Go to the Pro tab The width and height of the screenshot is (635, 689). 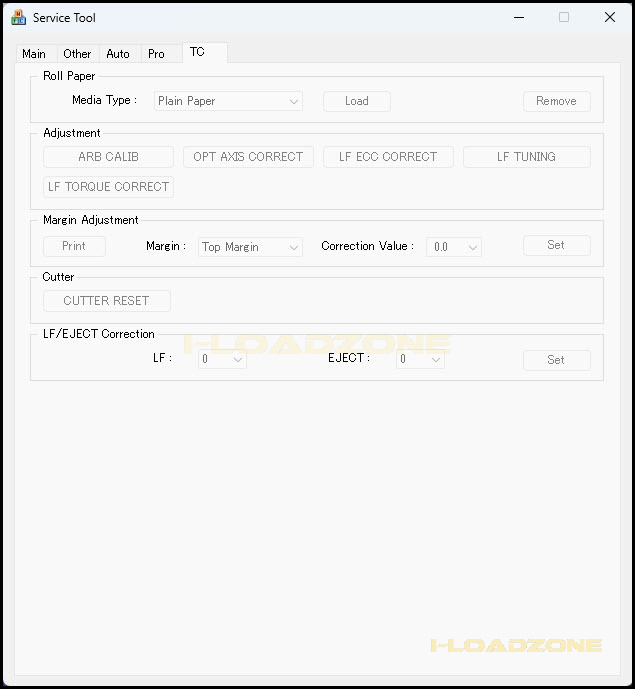pos(156,54)
